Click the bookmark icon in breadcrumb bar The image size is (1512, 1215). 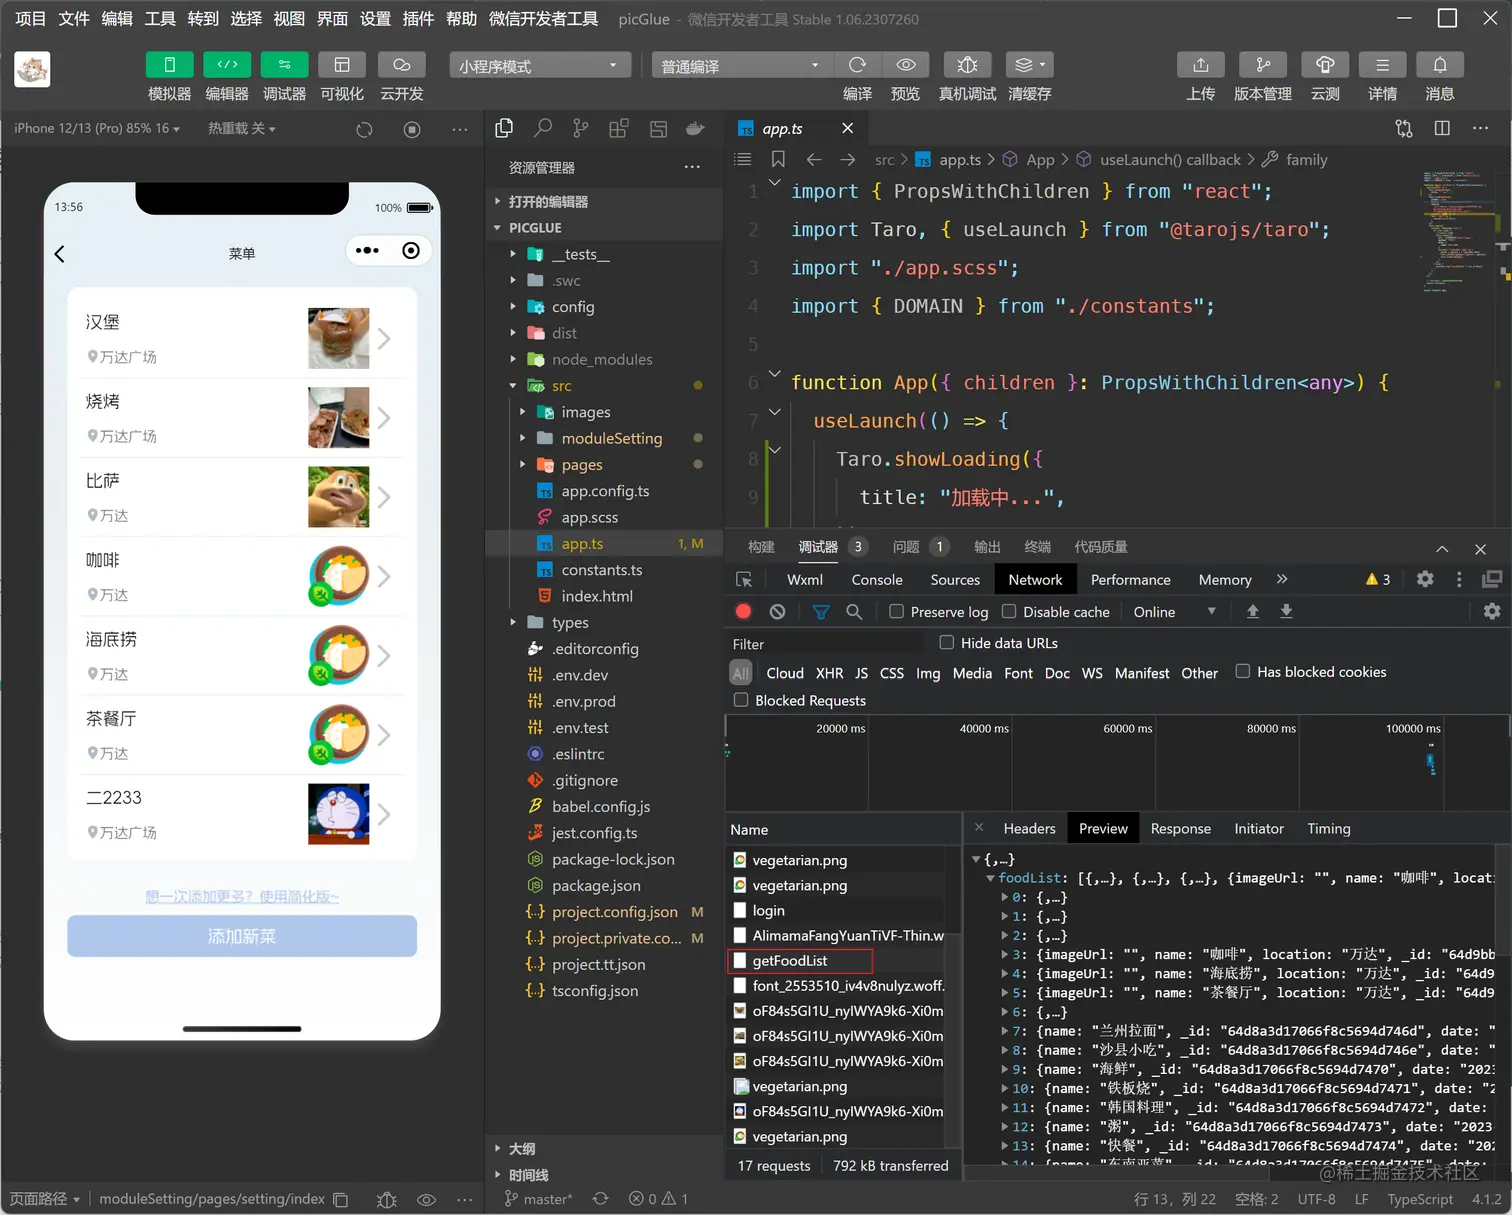778,159
